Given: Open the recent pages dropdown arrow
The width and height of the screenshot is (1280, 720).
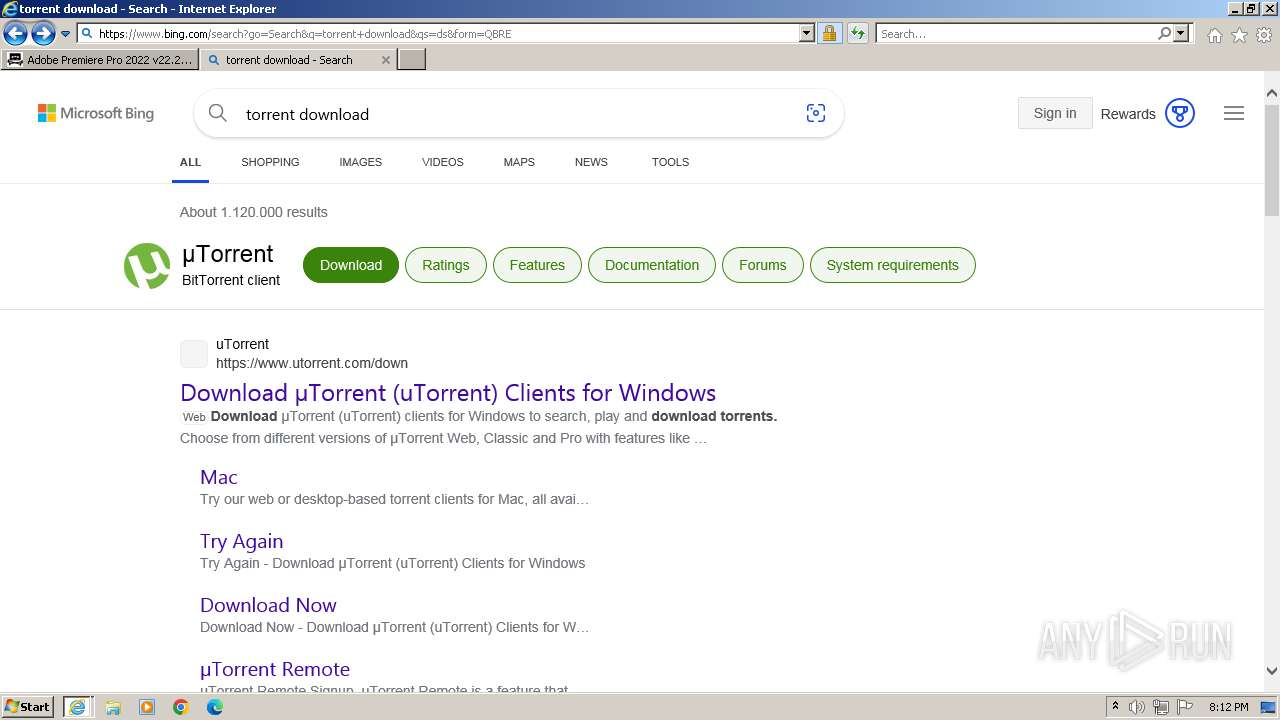Looking at the screenshot, I should coord(66,34).
